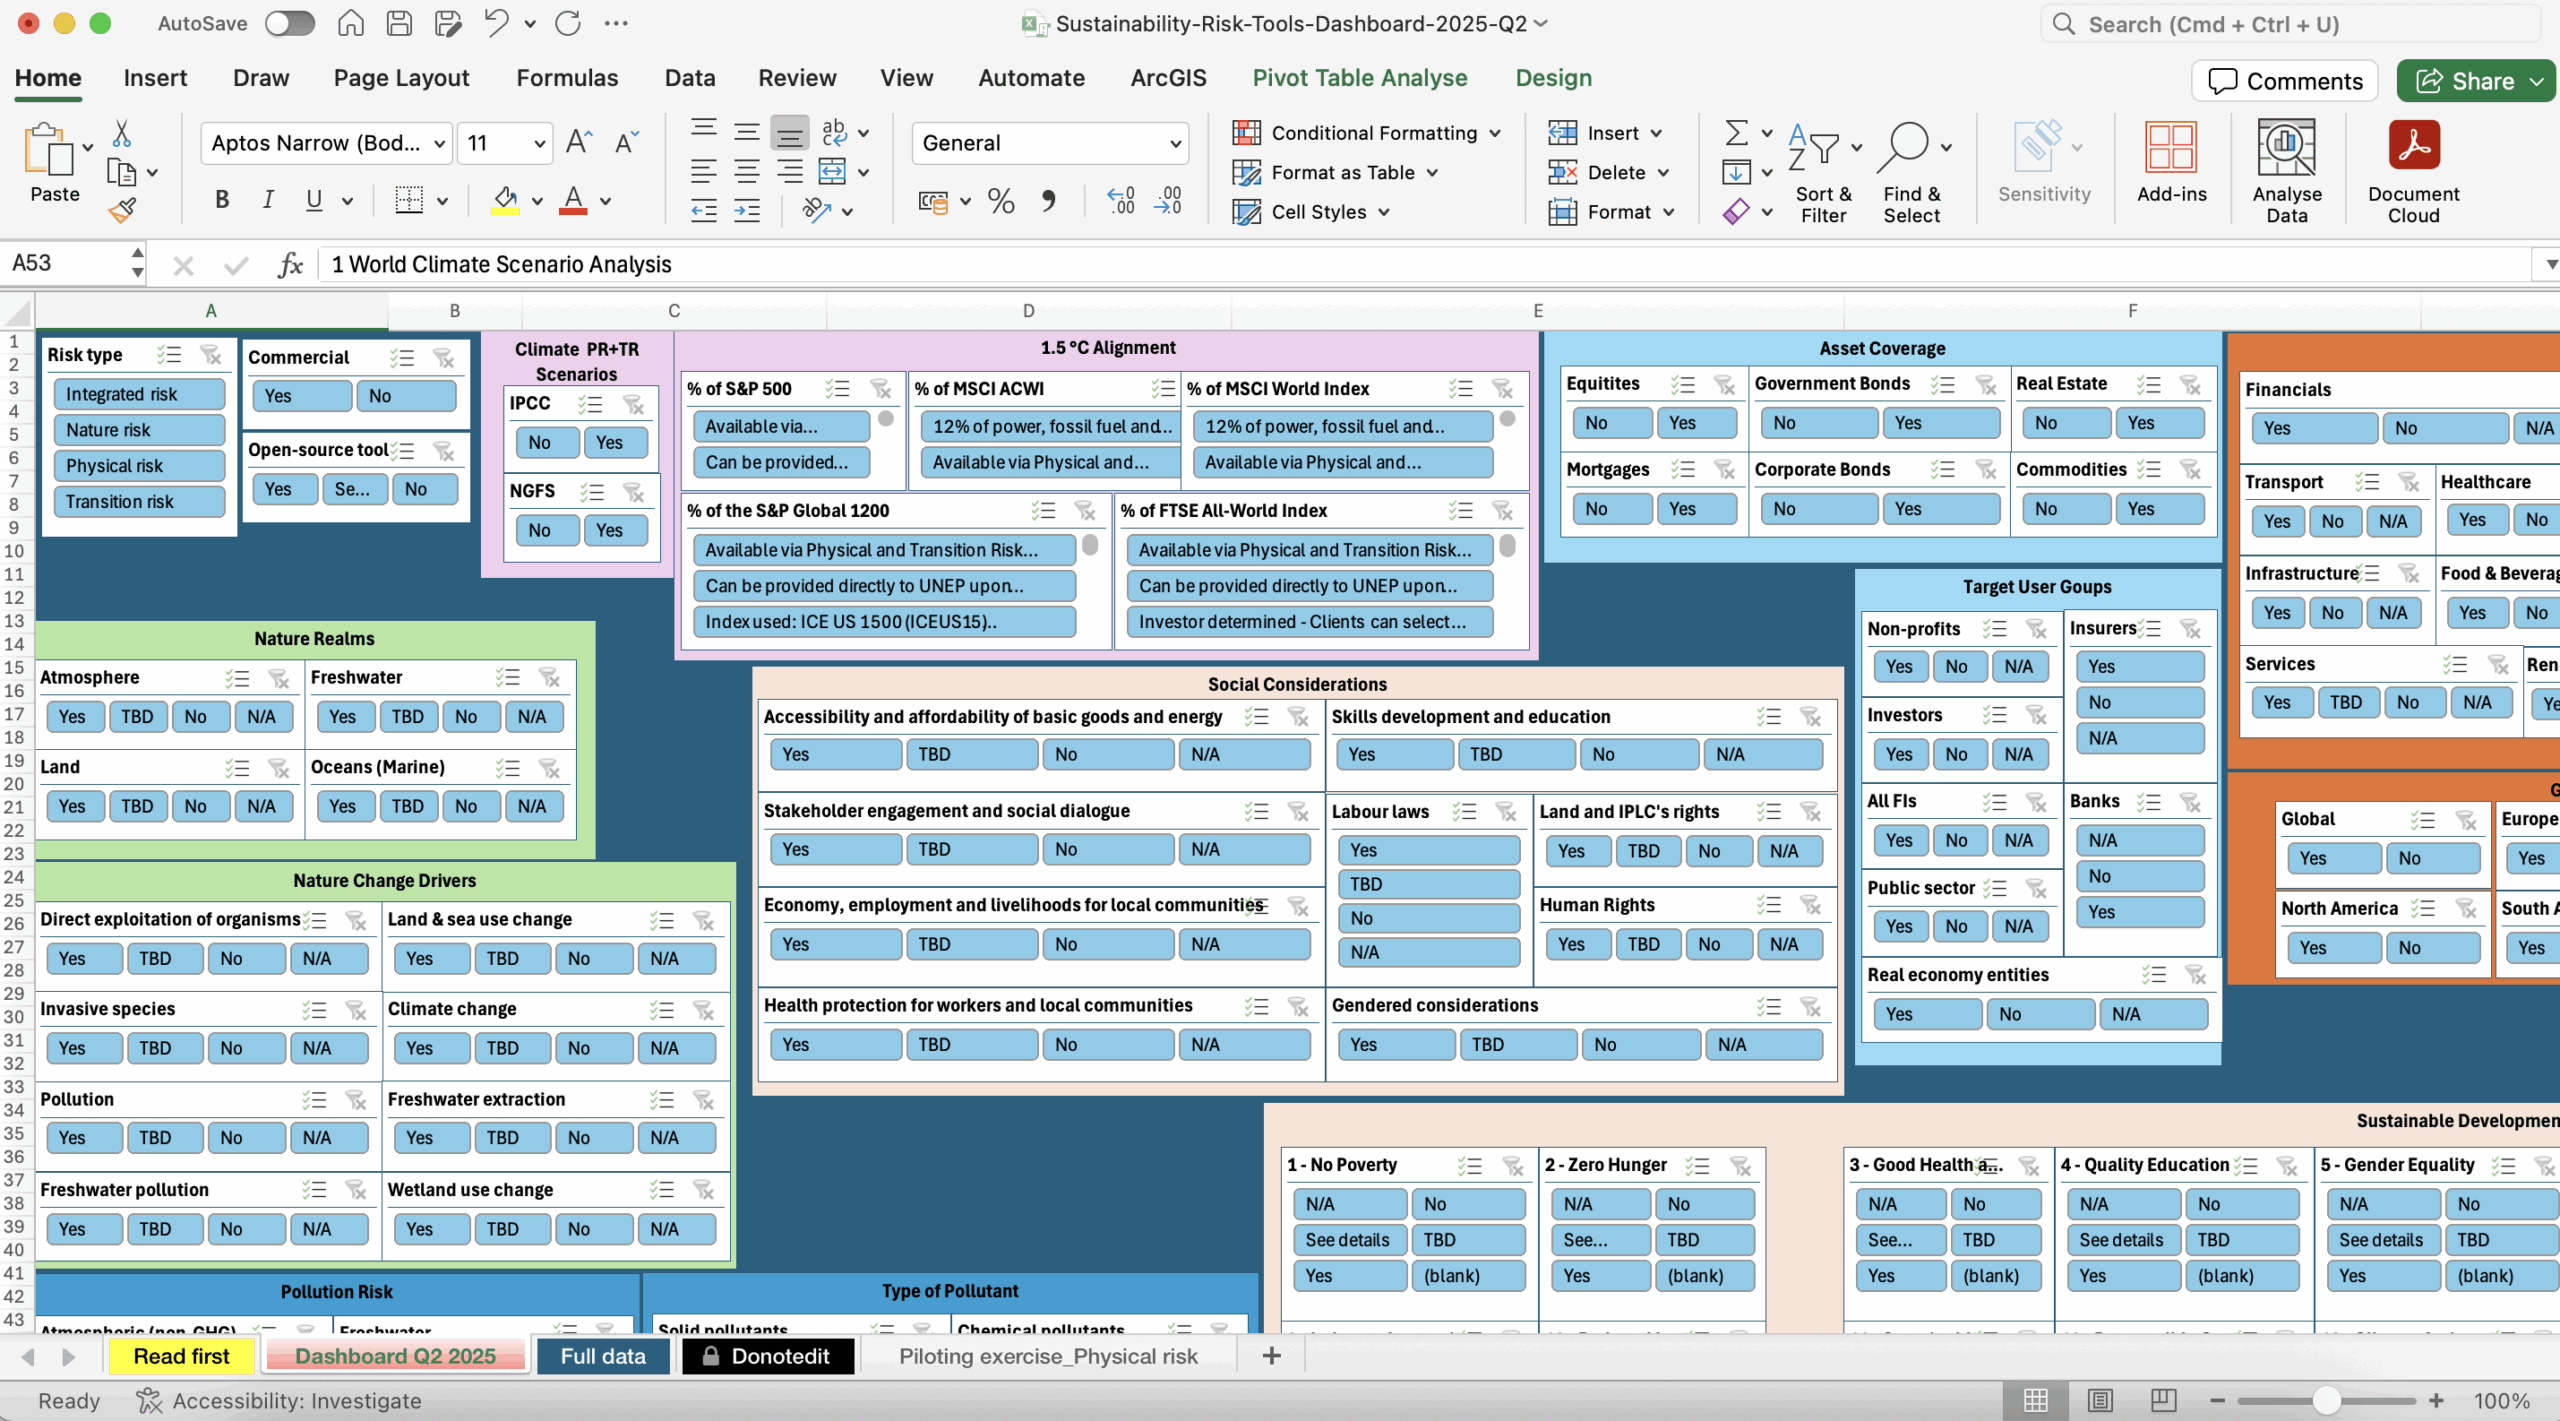Open the Pivot Table Analyse tab
Image resolution: width=2560 pixels, height=1421 pixels.
[1359, 78]
